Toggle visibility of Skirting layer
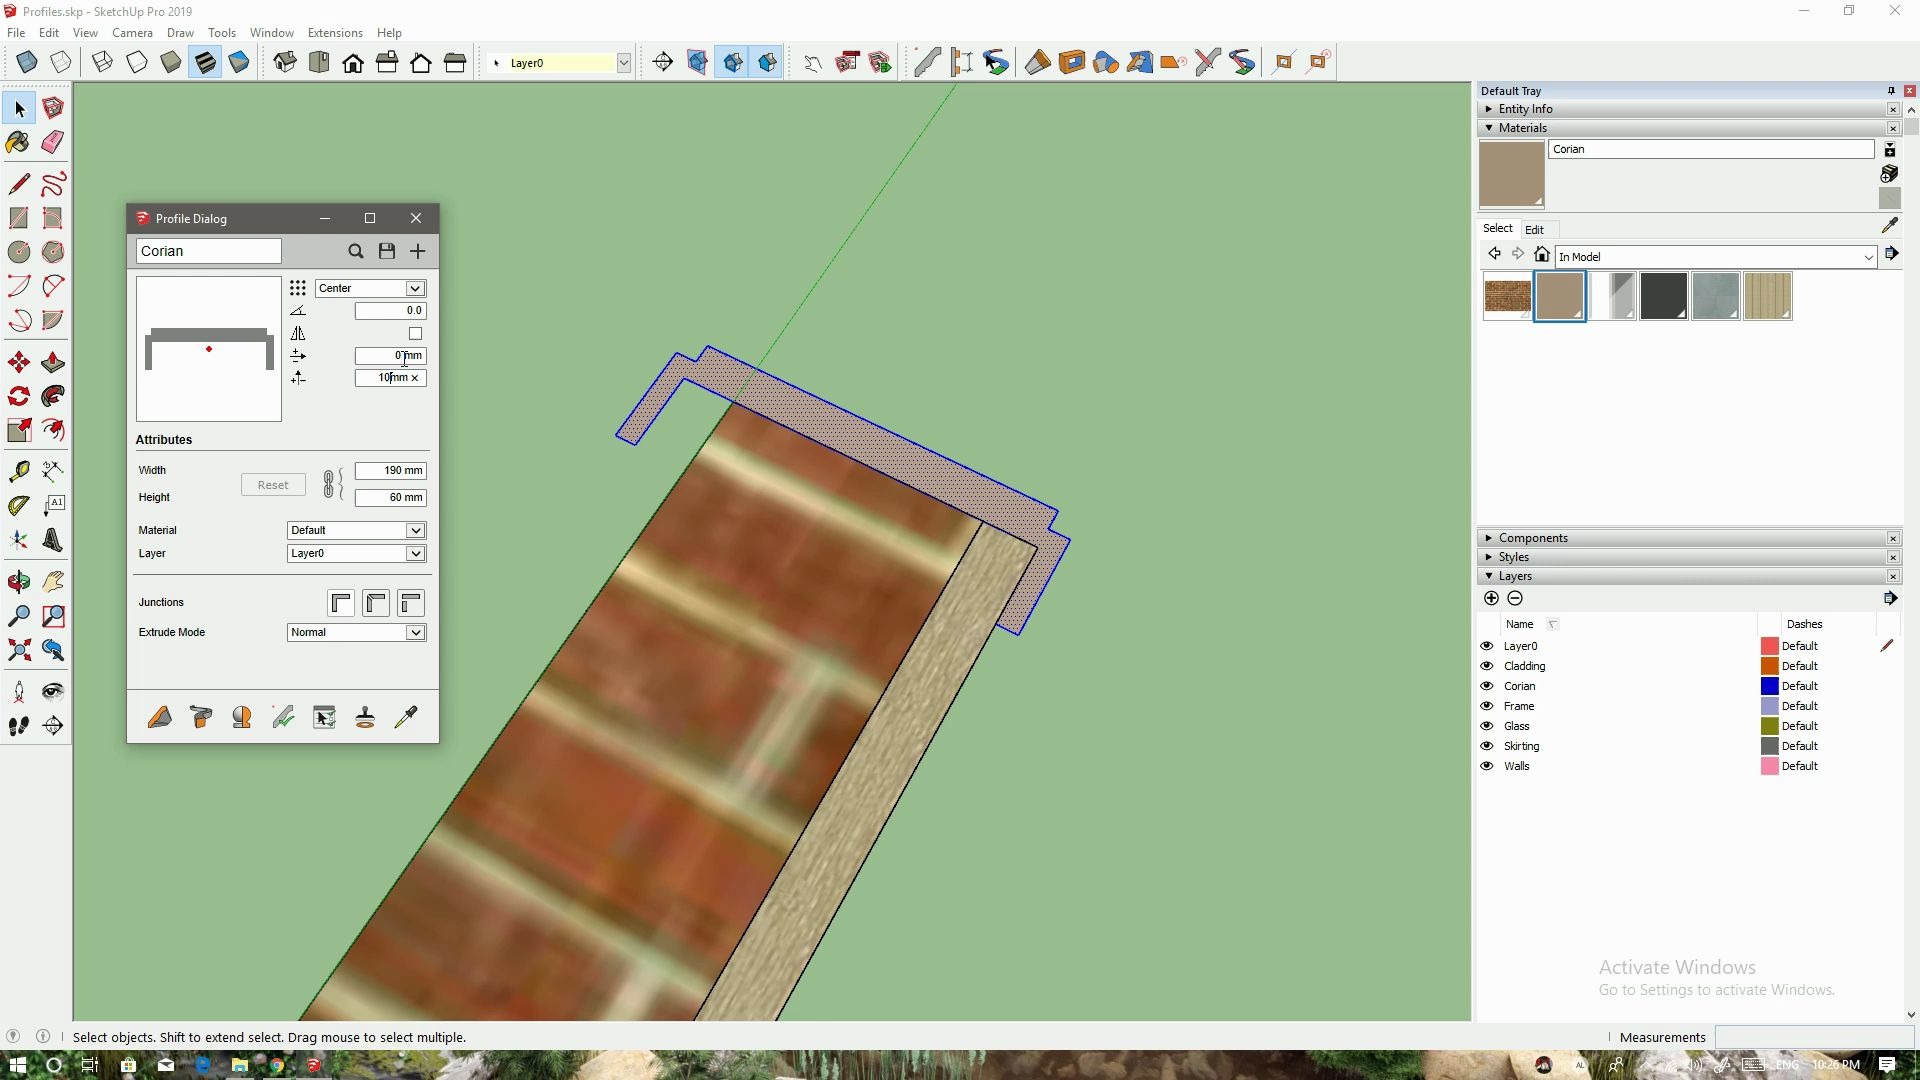Screen dimensions: 1920x1080 click(x=1487, y=745)
